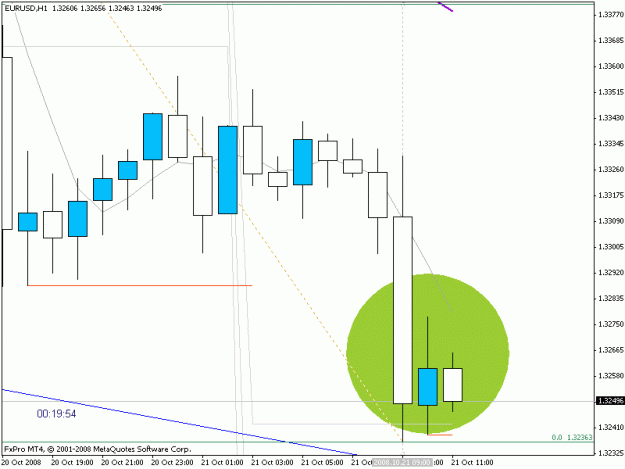
Task: Click the 1.33345 price axis label
Action: (611, 143)
